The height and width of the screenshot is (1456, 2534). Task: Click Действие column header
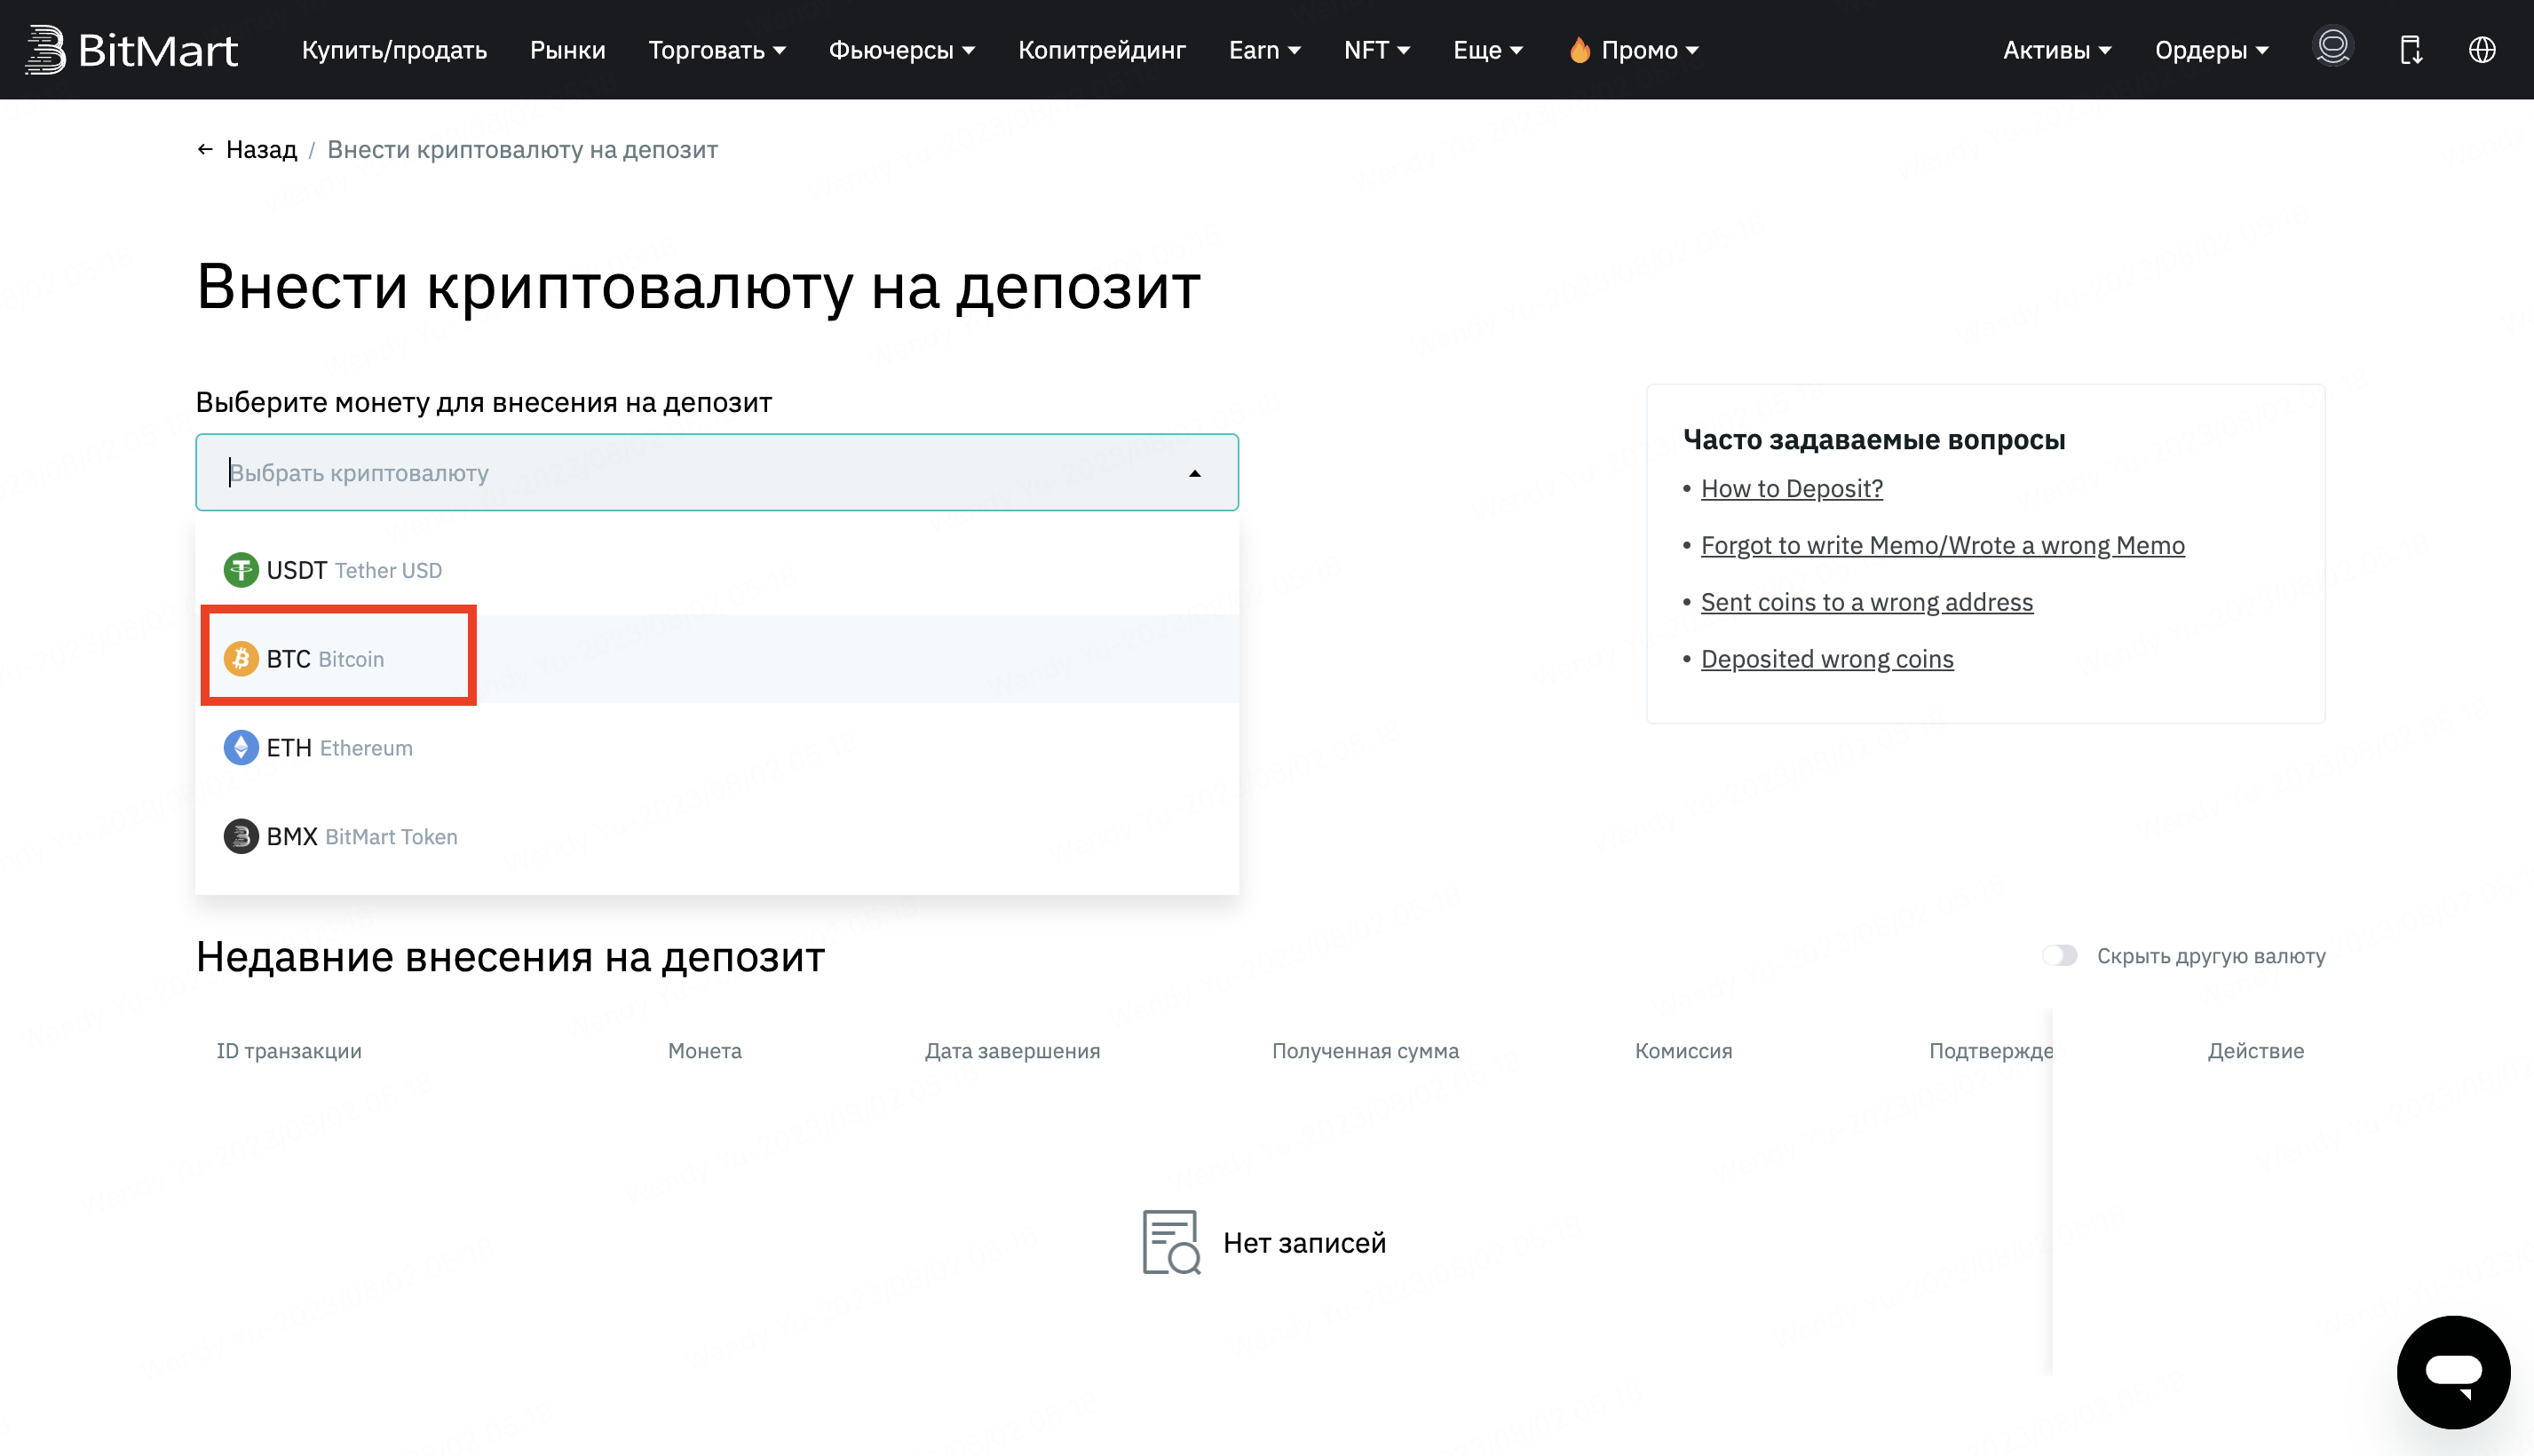pos(2256,1051)
